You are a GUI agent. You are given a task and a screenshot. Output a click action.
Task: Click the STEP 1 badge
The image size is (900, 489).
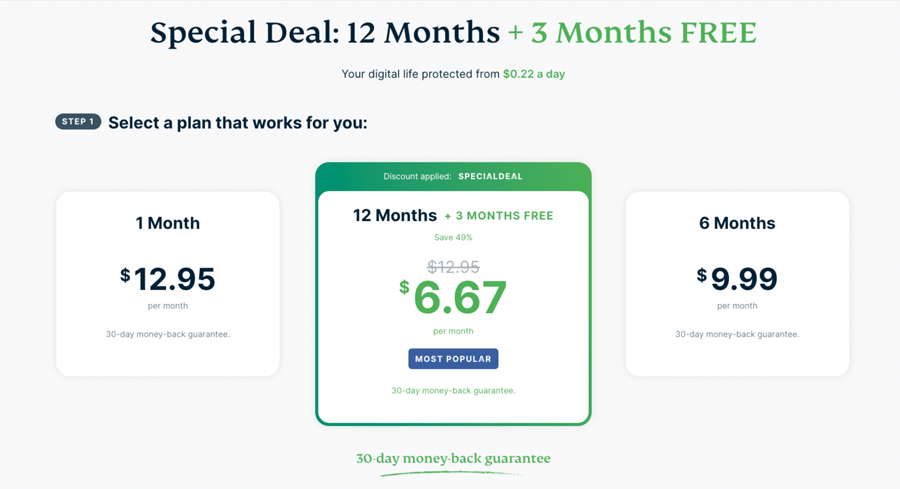(78, 122)
